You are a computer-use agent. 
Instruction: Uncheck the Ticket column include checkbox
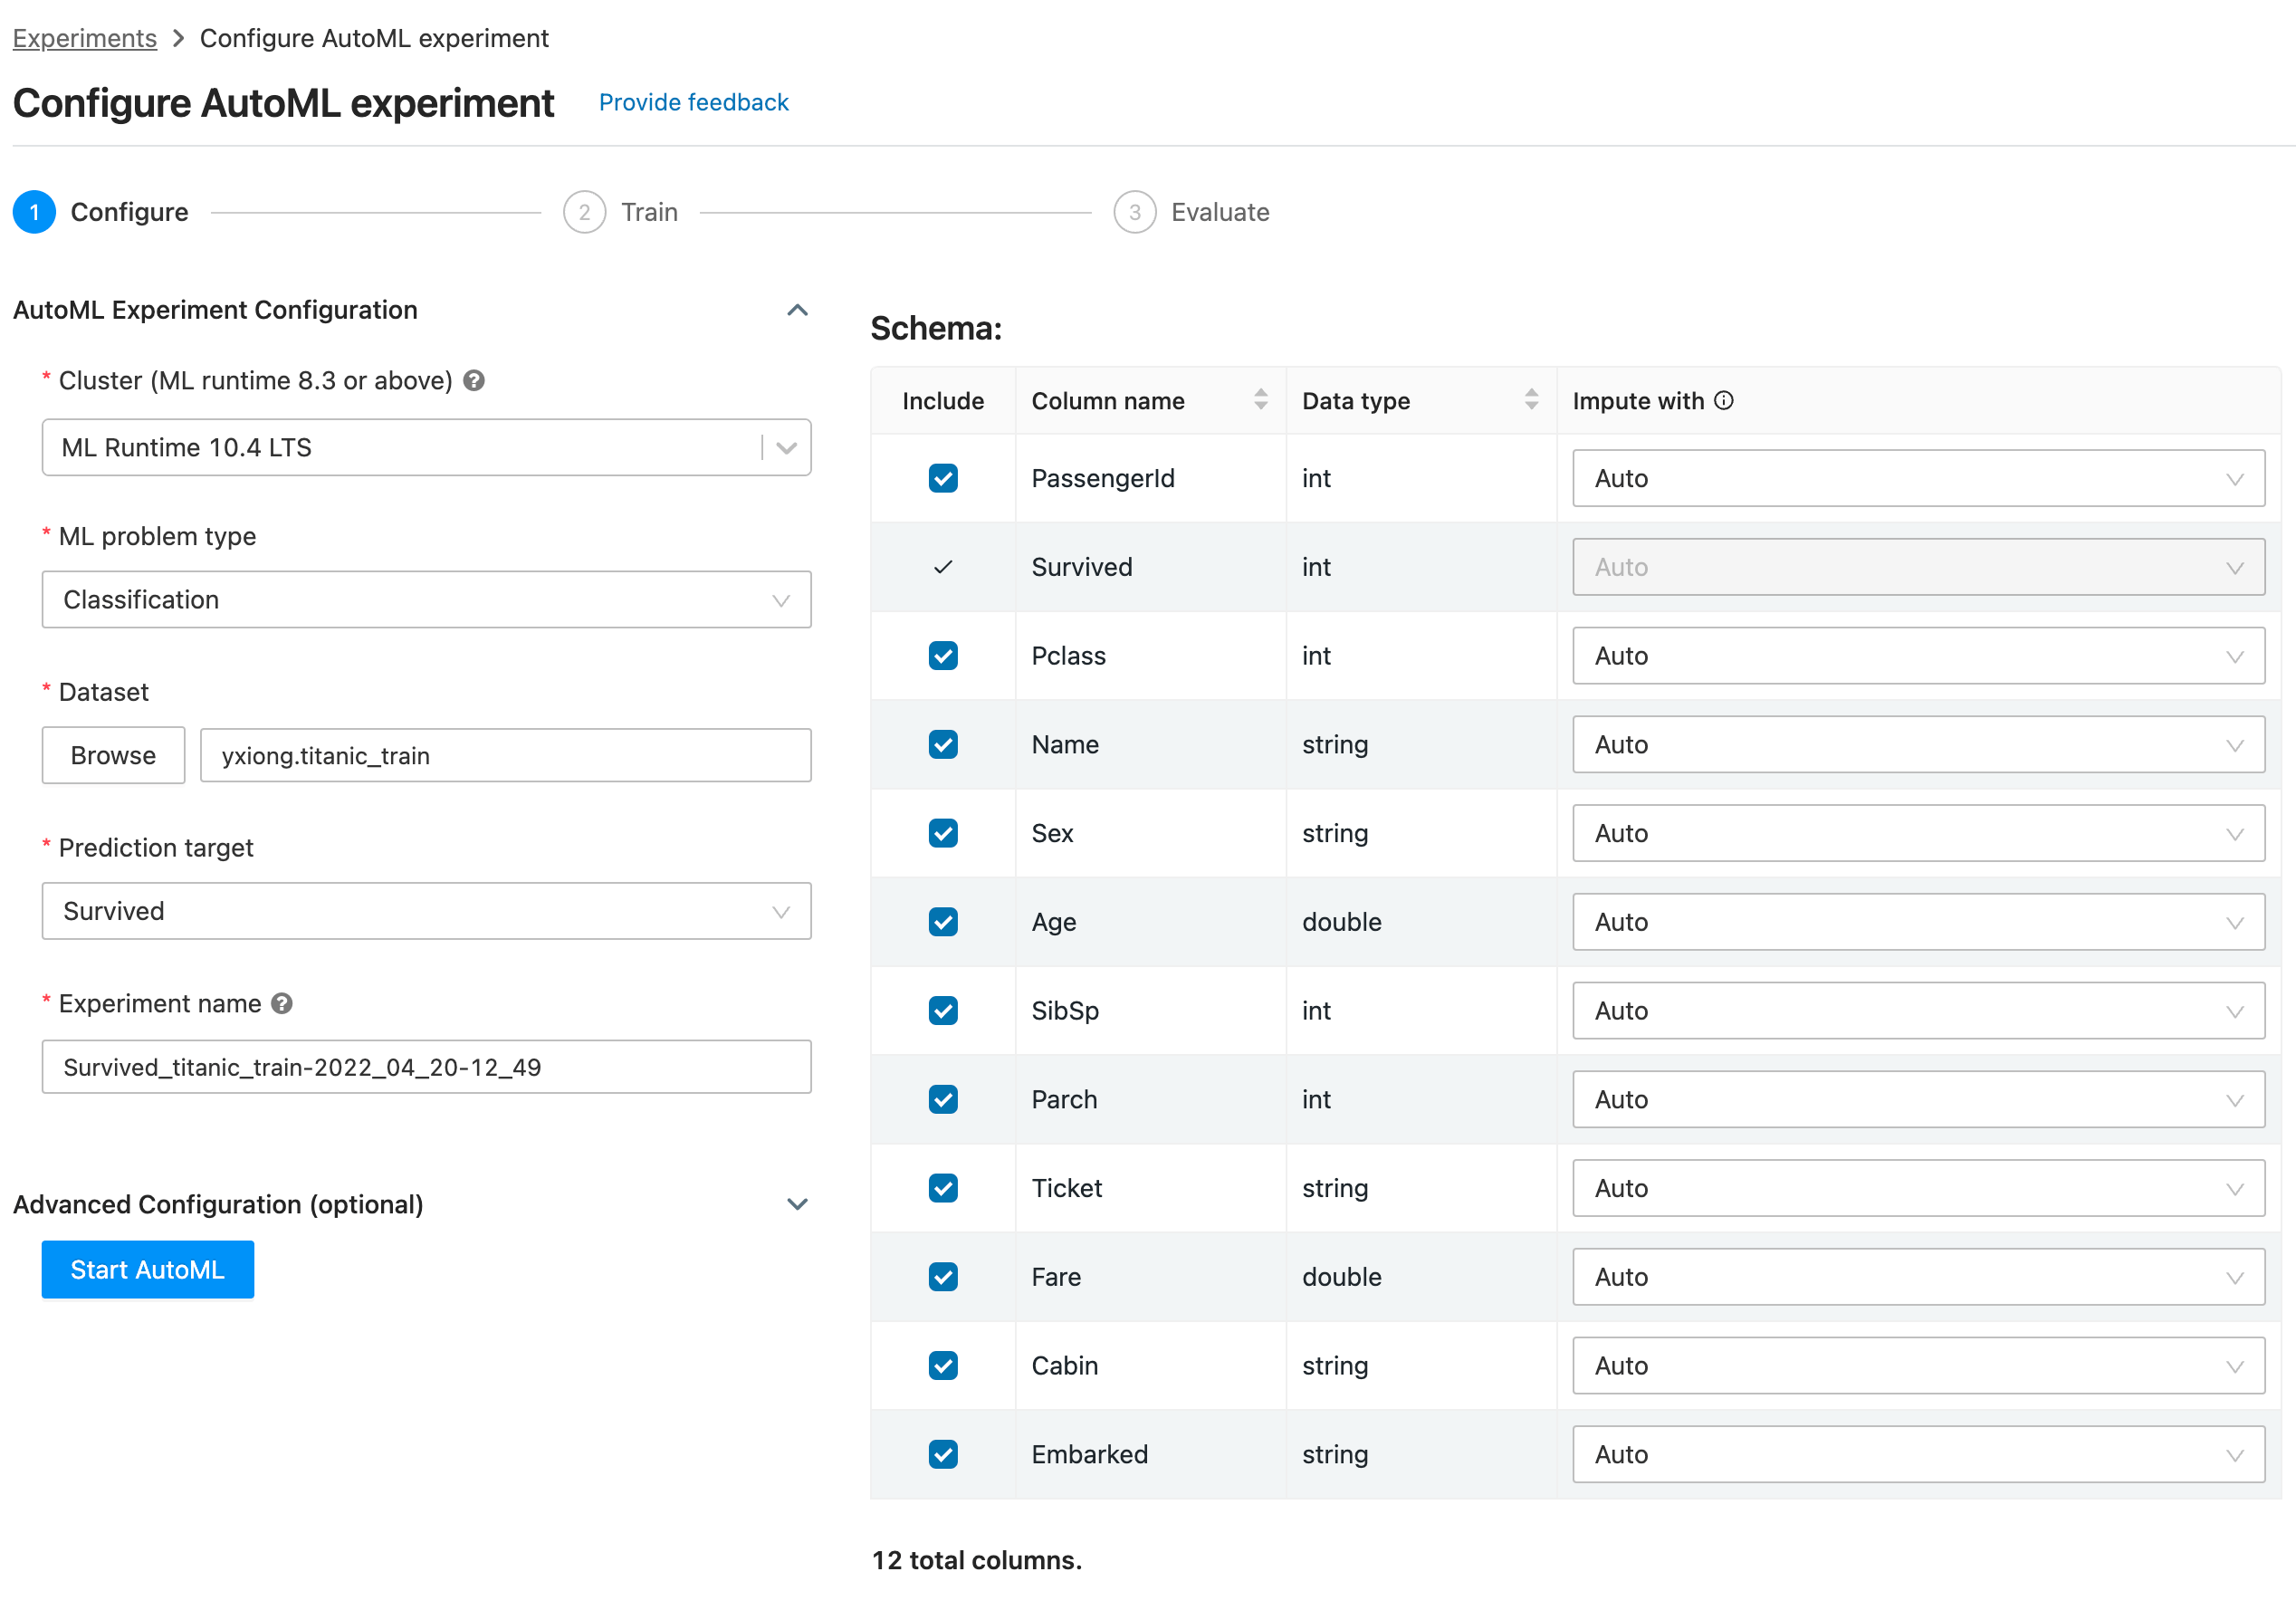click(x=942, y=1188)
